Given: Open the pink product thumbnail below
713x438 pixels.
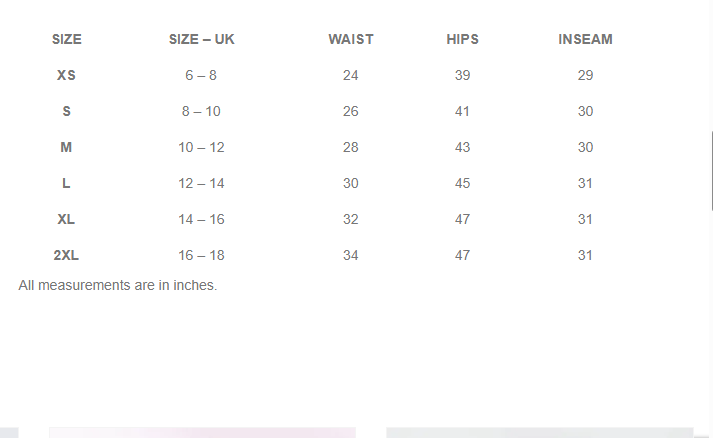Looking at the screenshot, I should click(x=202, y=432).
